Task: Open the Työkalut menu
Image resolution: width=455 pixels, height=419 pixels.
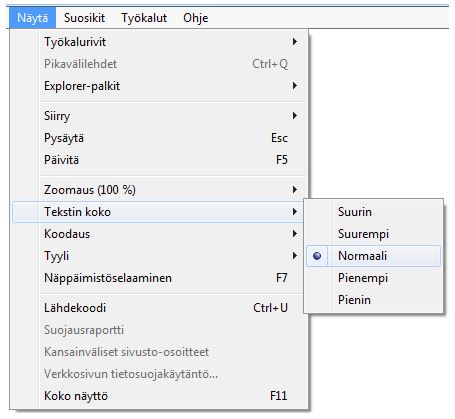Action: click(x=144, y=18)
